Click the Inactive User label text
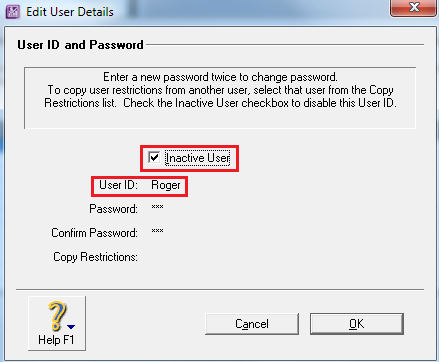The width and height of the screenshot is (439, 362). (198, 158)
